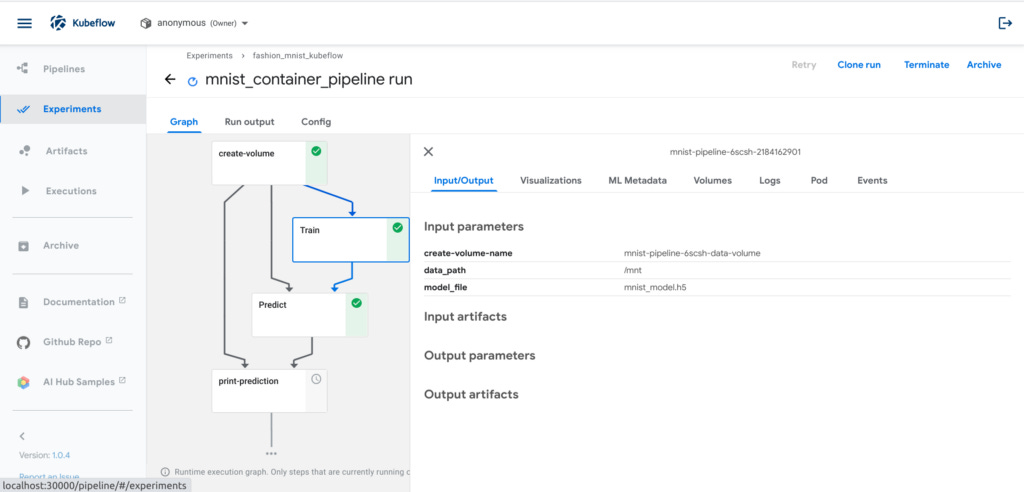Click the running status refresh icon
This screenshot has width=1024, height=492.
[x=192, y=82]
